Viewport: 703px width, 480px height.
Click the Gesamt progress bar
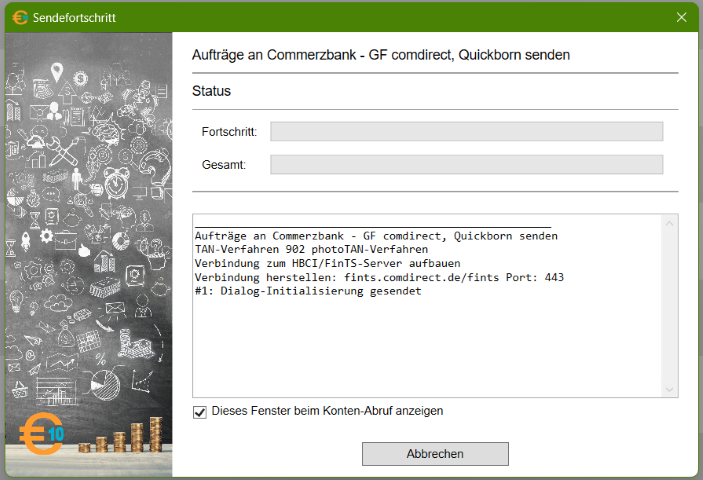pyautogui.click(x=466, y=164)
